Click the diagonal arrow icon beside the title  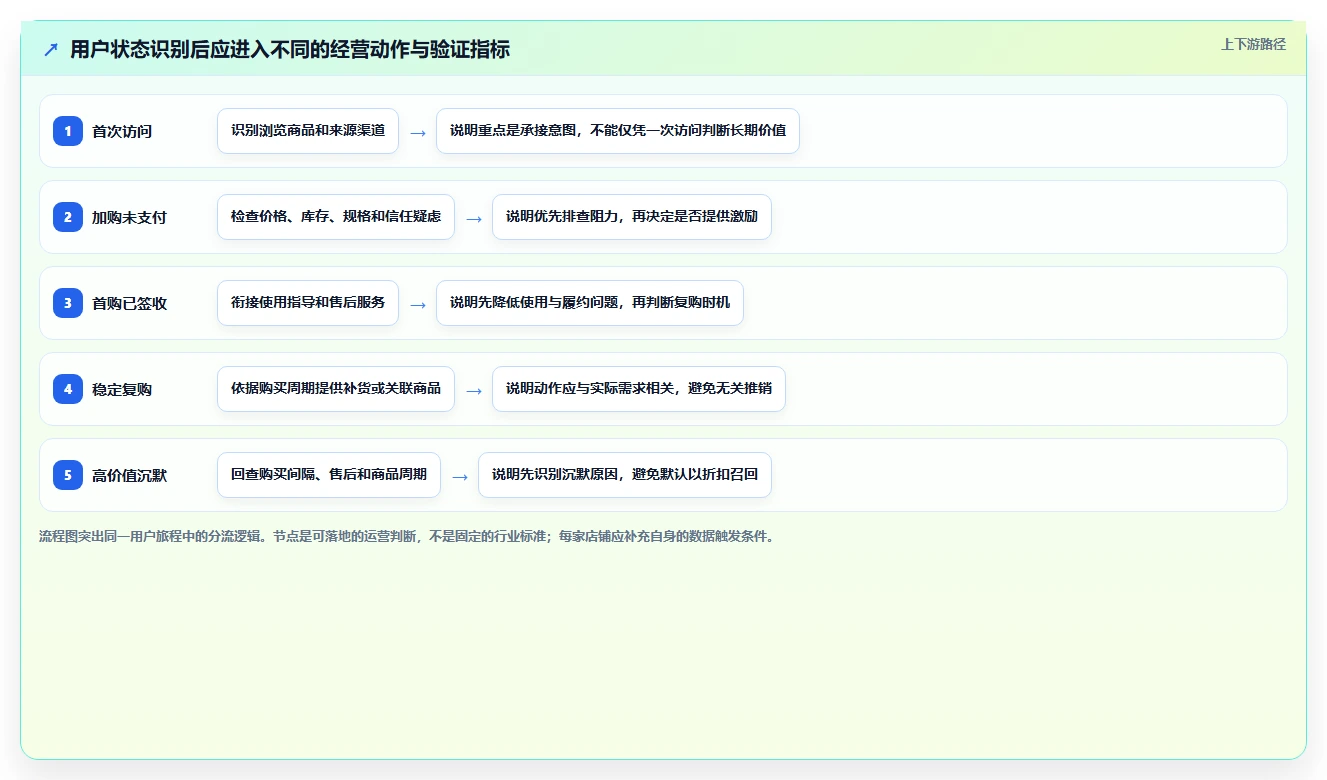click(x=51, y=49)
